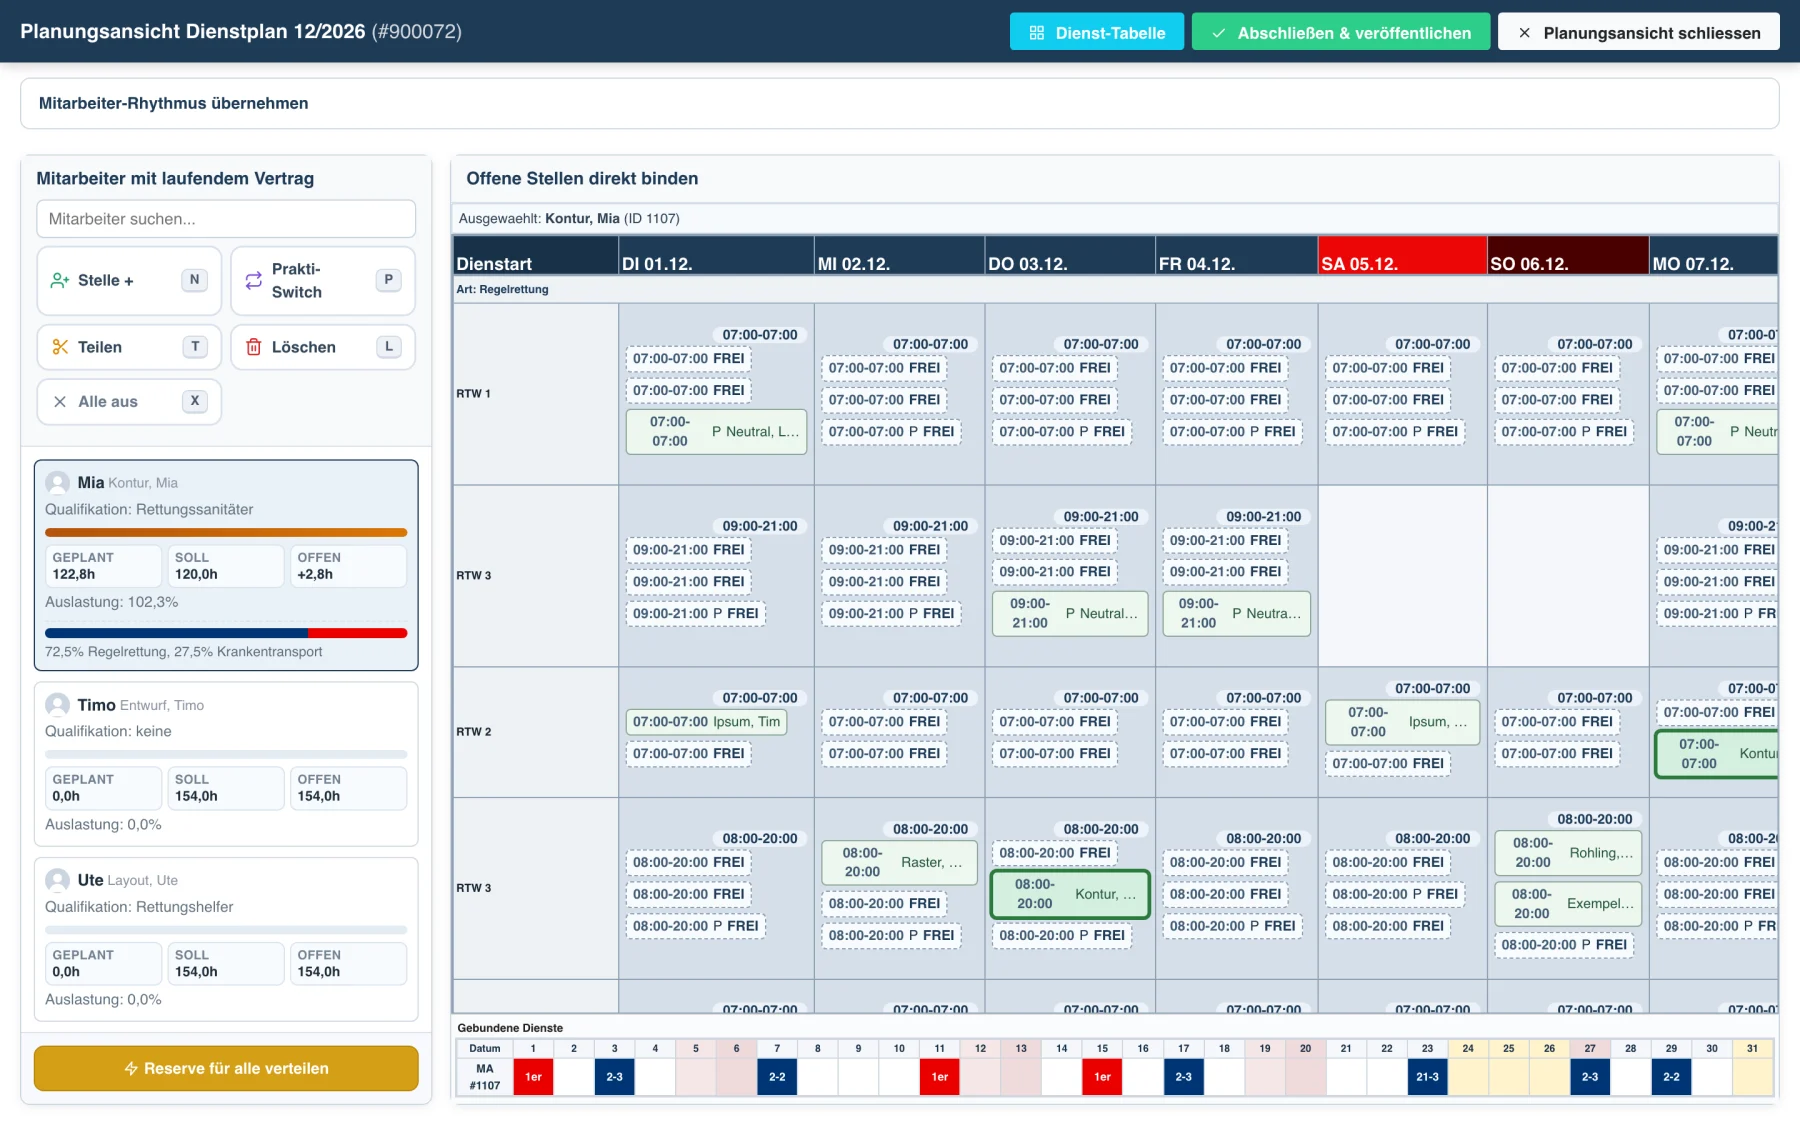Screen dimensions: 1800x1125
Task: Click Exempel shift on SO 06.12.
Action: (x=1568, y=903)
